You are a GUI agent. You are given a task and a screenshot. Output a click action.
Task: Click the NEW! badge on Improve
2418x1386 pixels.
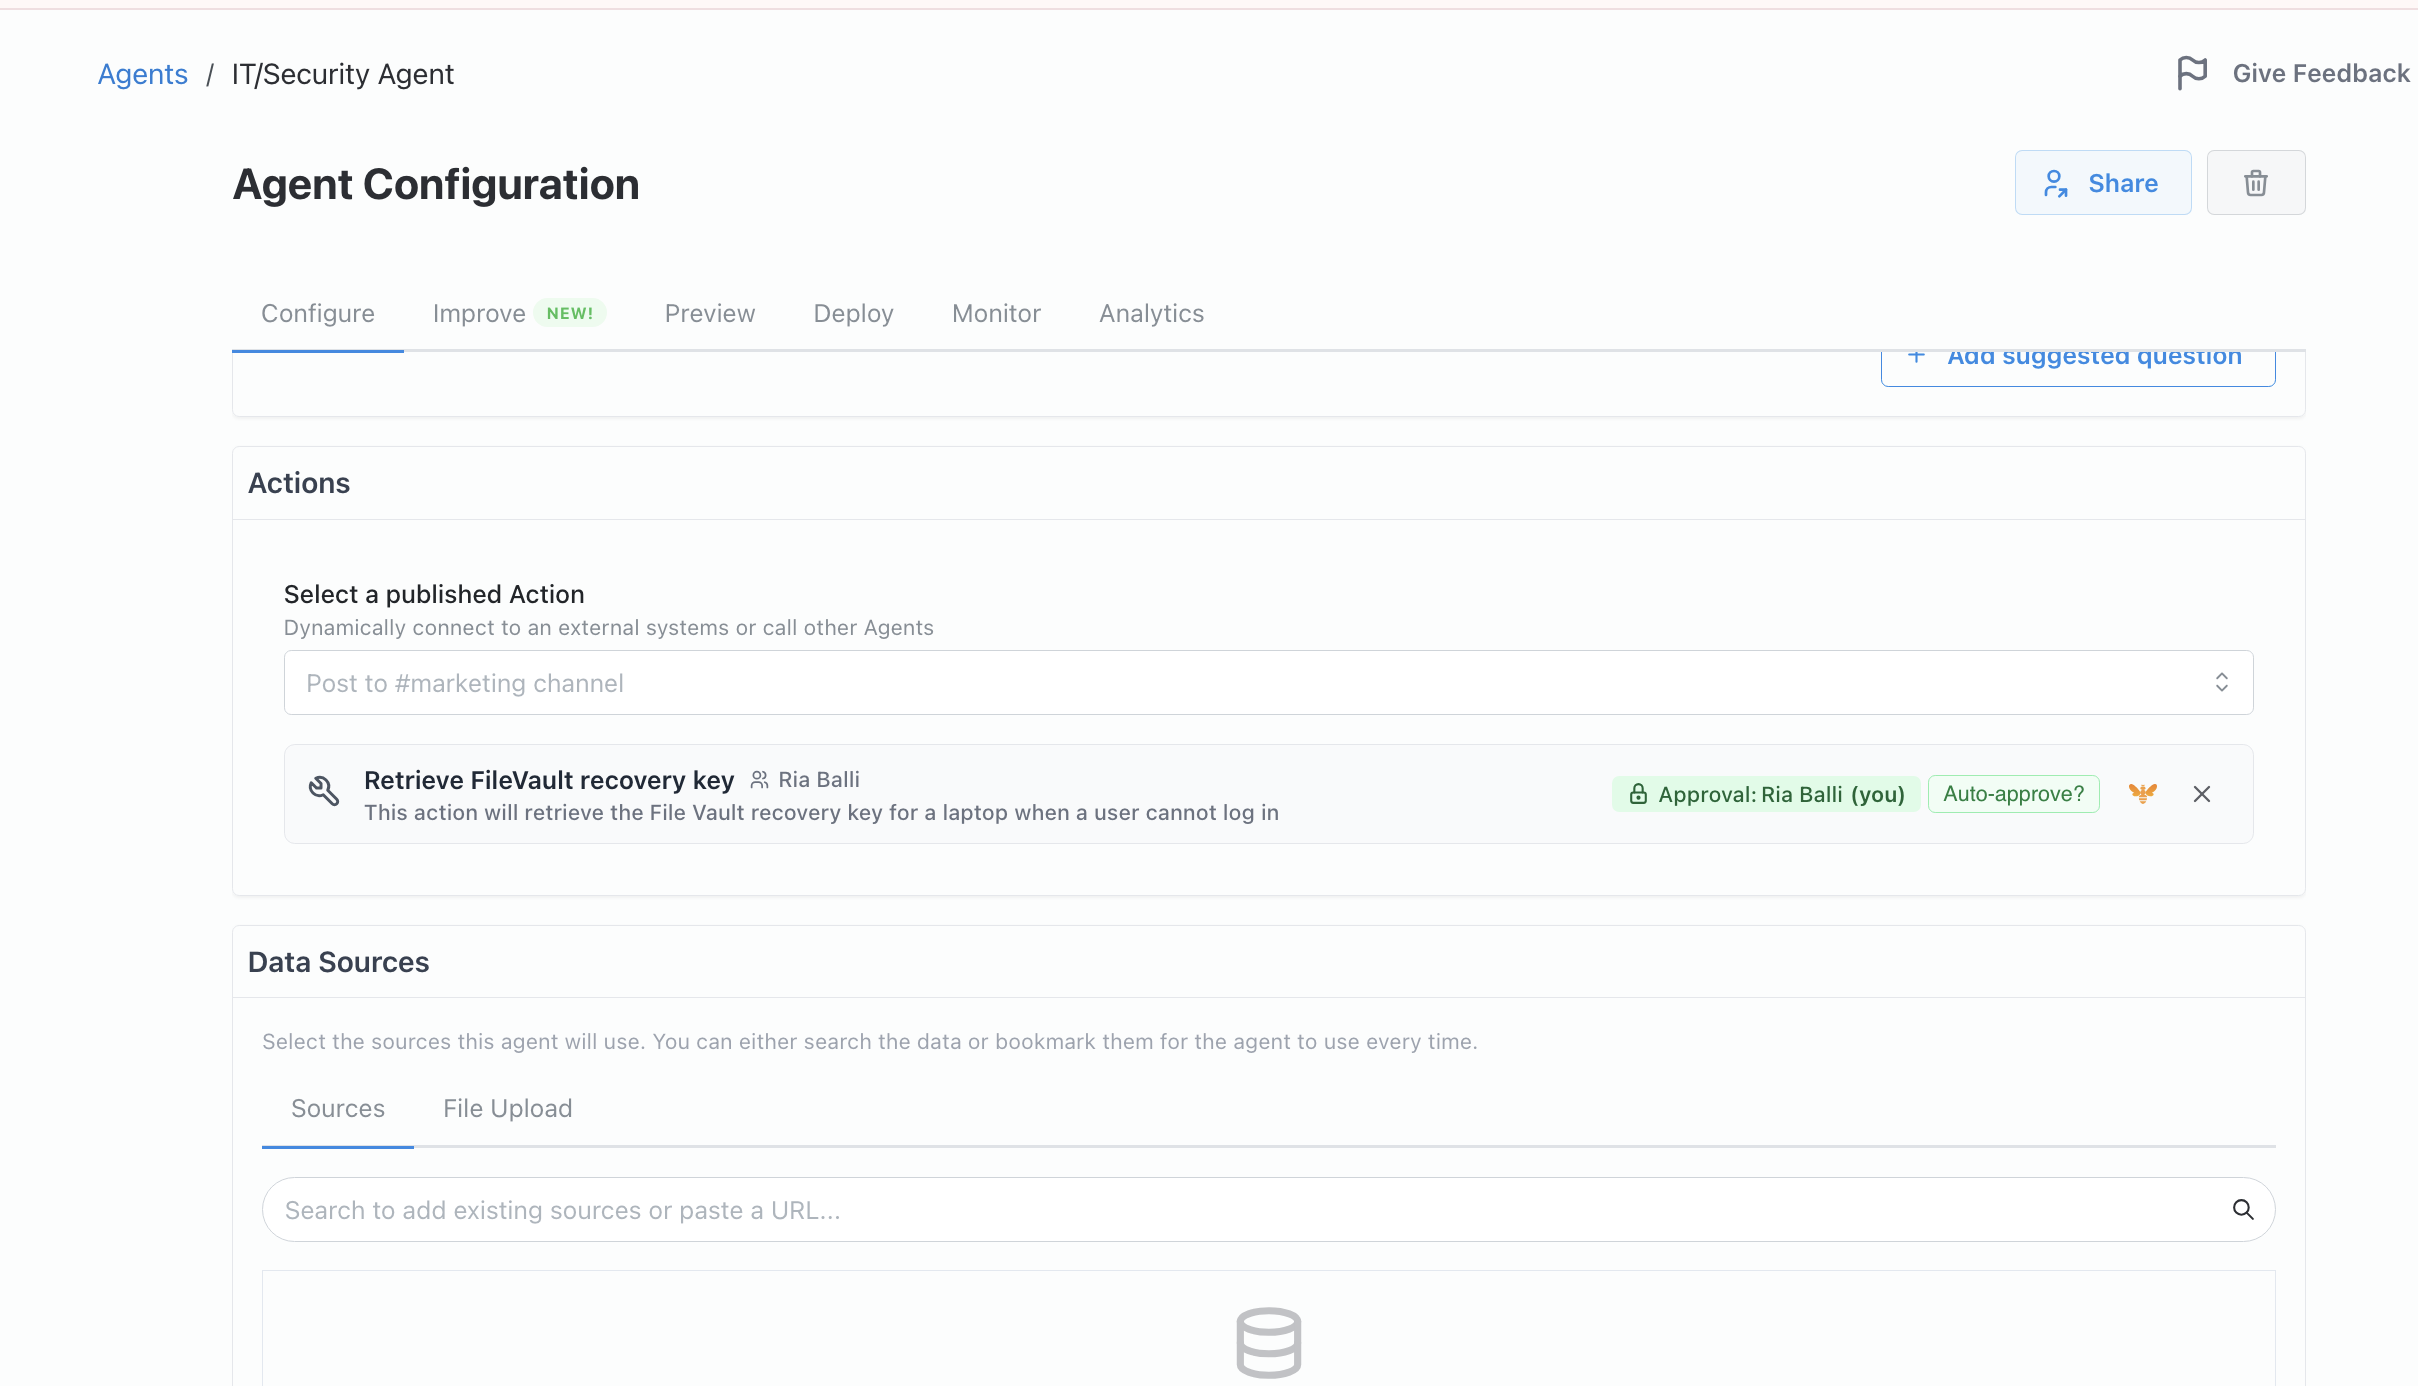click(570, 313)
